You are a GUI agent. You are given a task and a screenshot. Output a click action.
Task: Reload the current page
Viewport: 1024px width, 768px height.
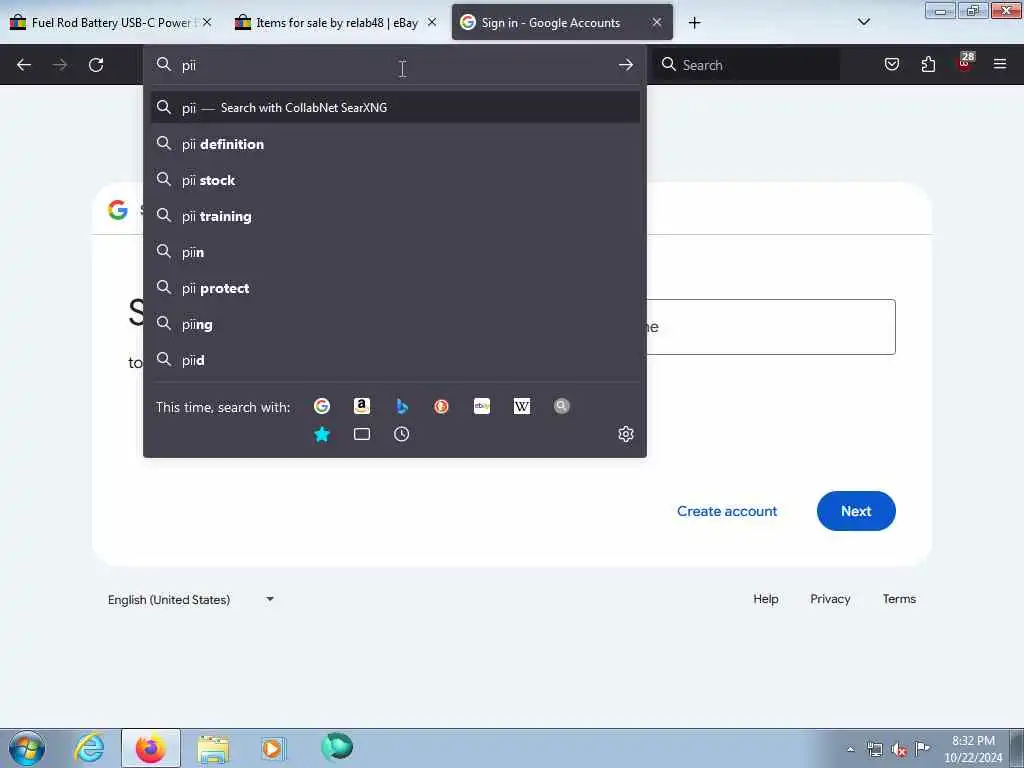(x=96, y=65)
